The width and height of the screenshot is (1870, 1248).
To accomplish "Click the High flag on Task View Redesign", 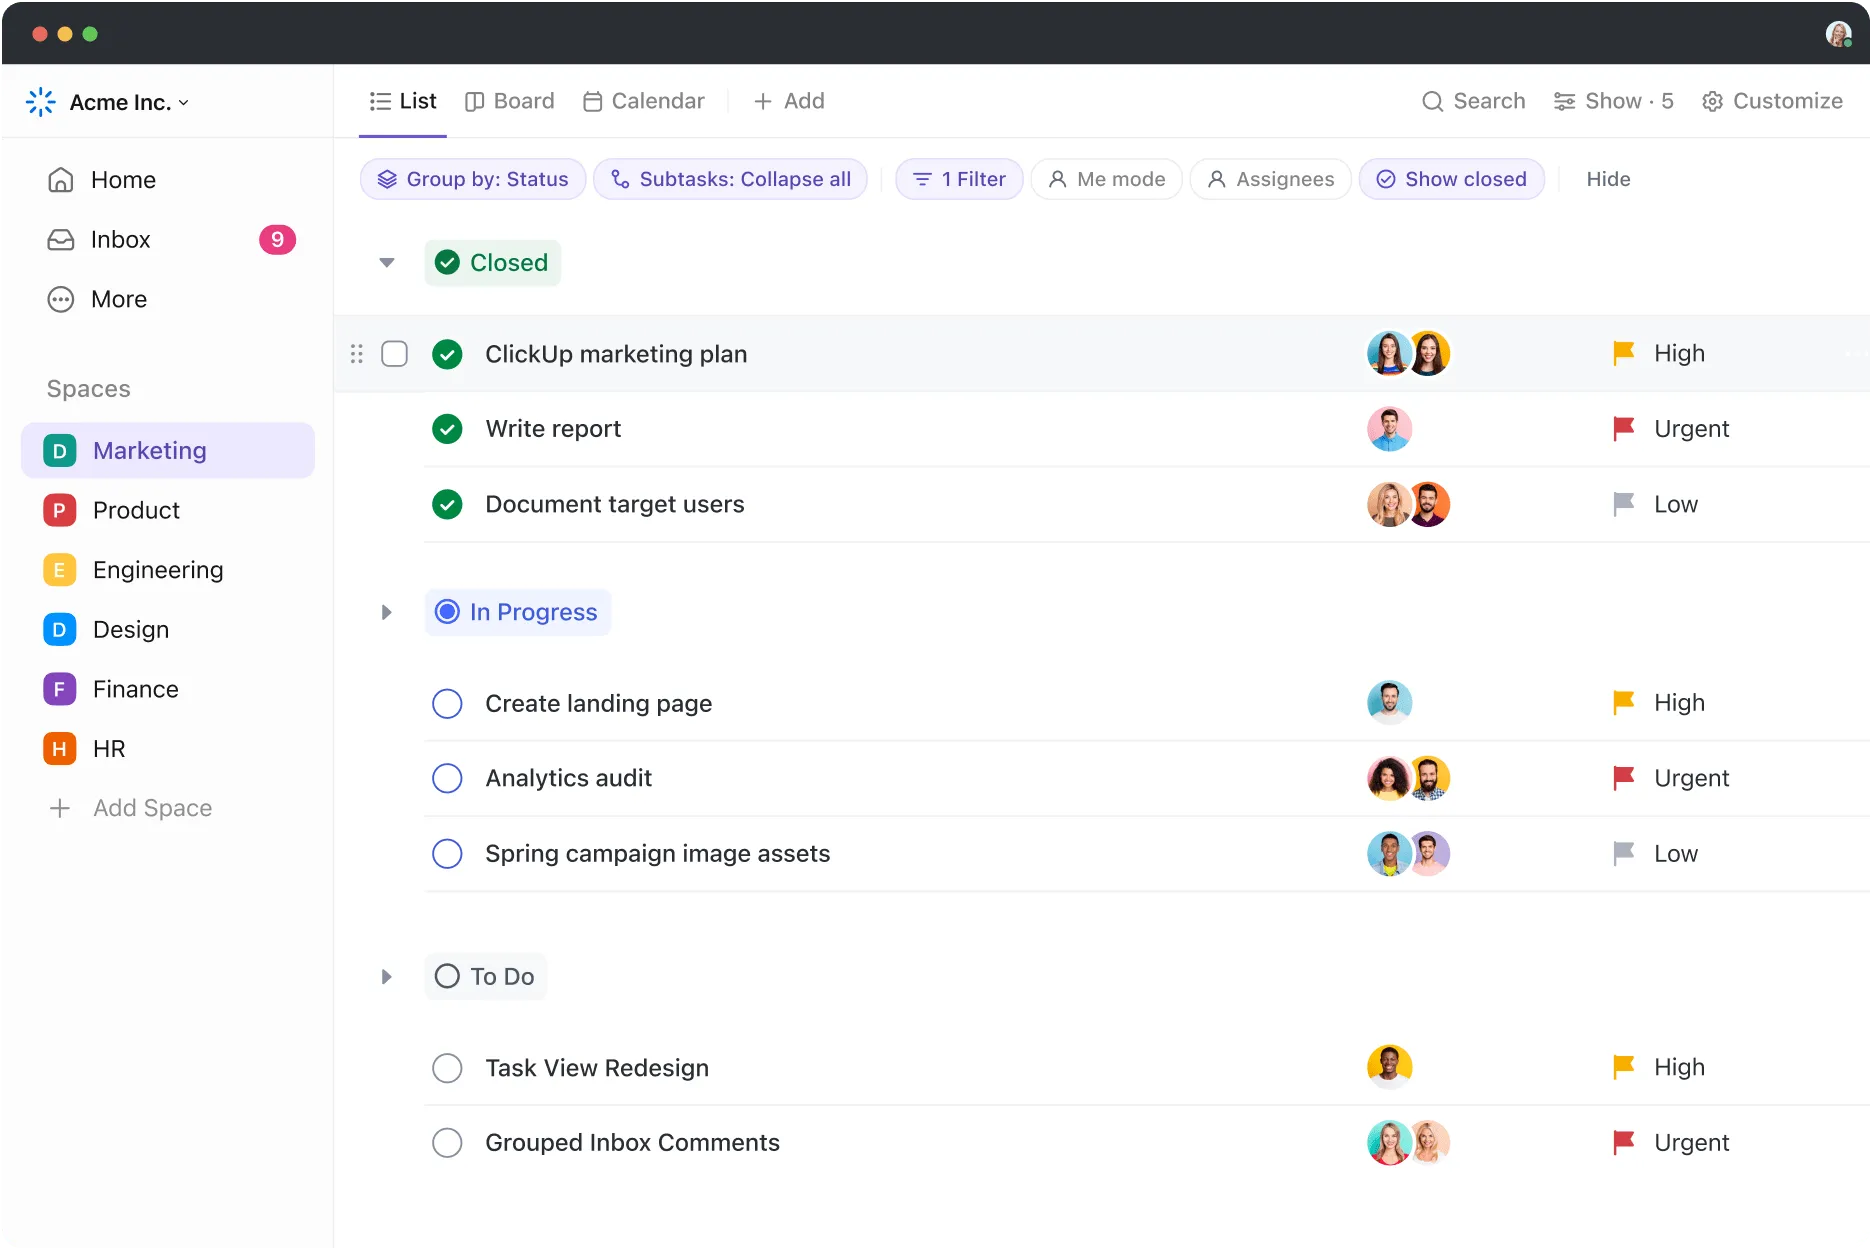I will [1623, 1067].
